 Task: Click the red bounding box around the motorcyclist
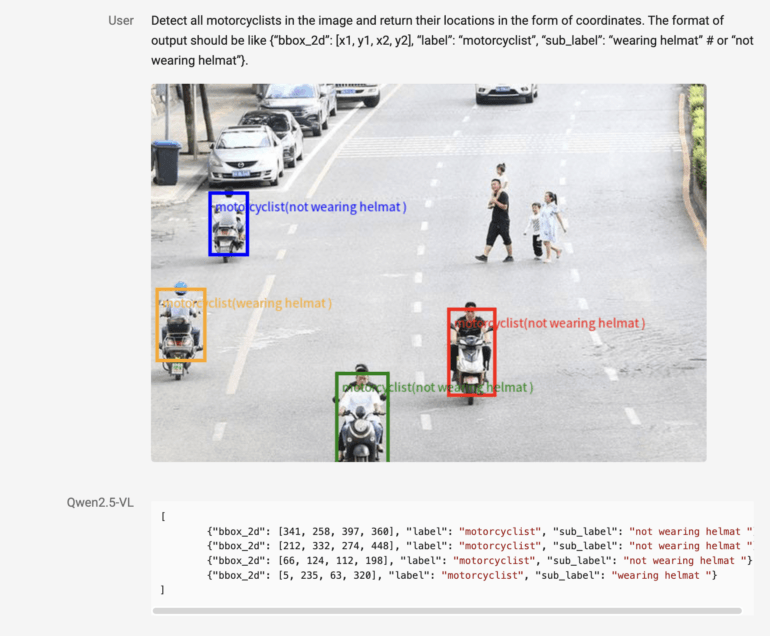pos(471,352)
